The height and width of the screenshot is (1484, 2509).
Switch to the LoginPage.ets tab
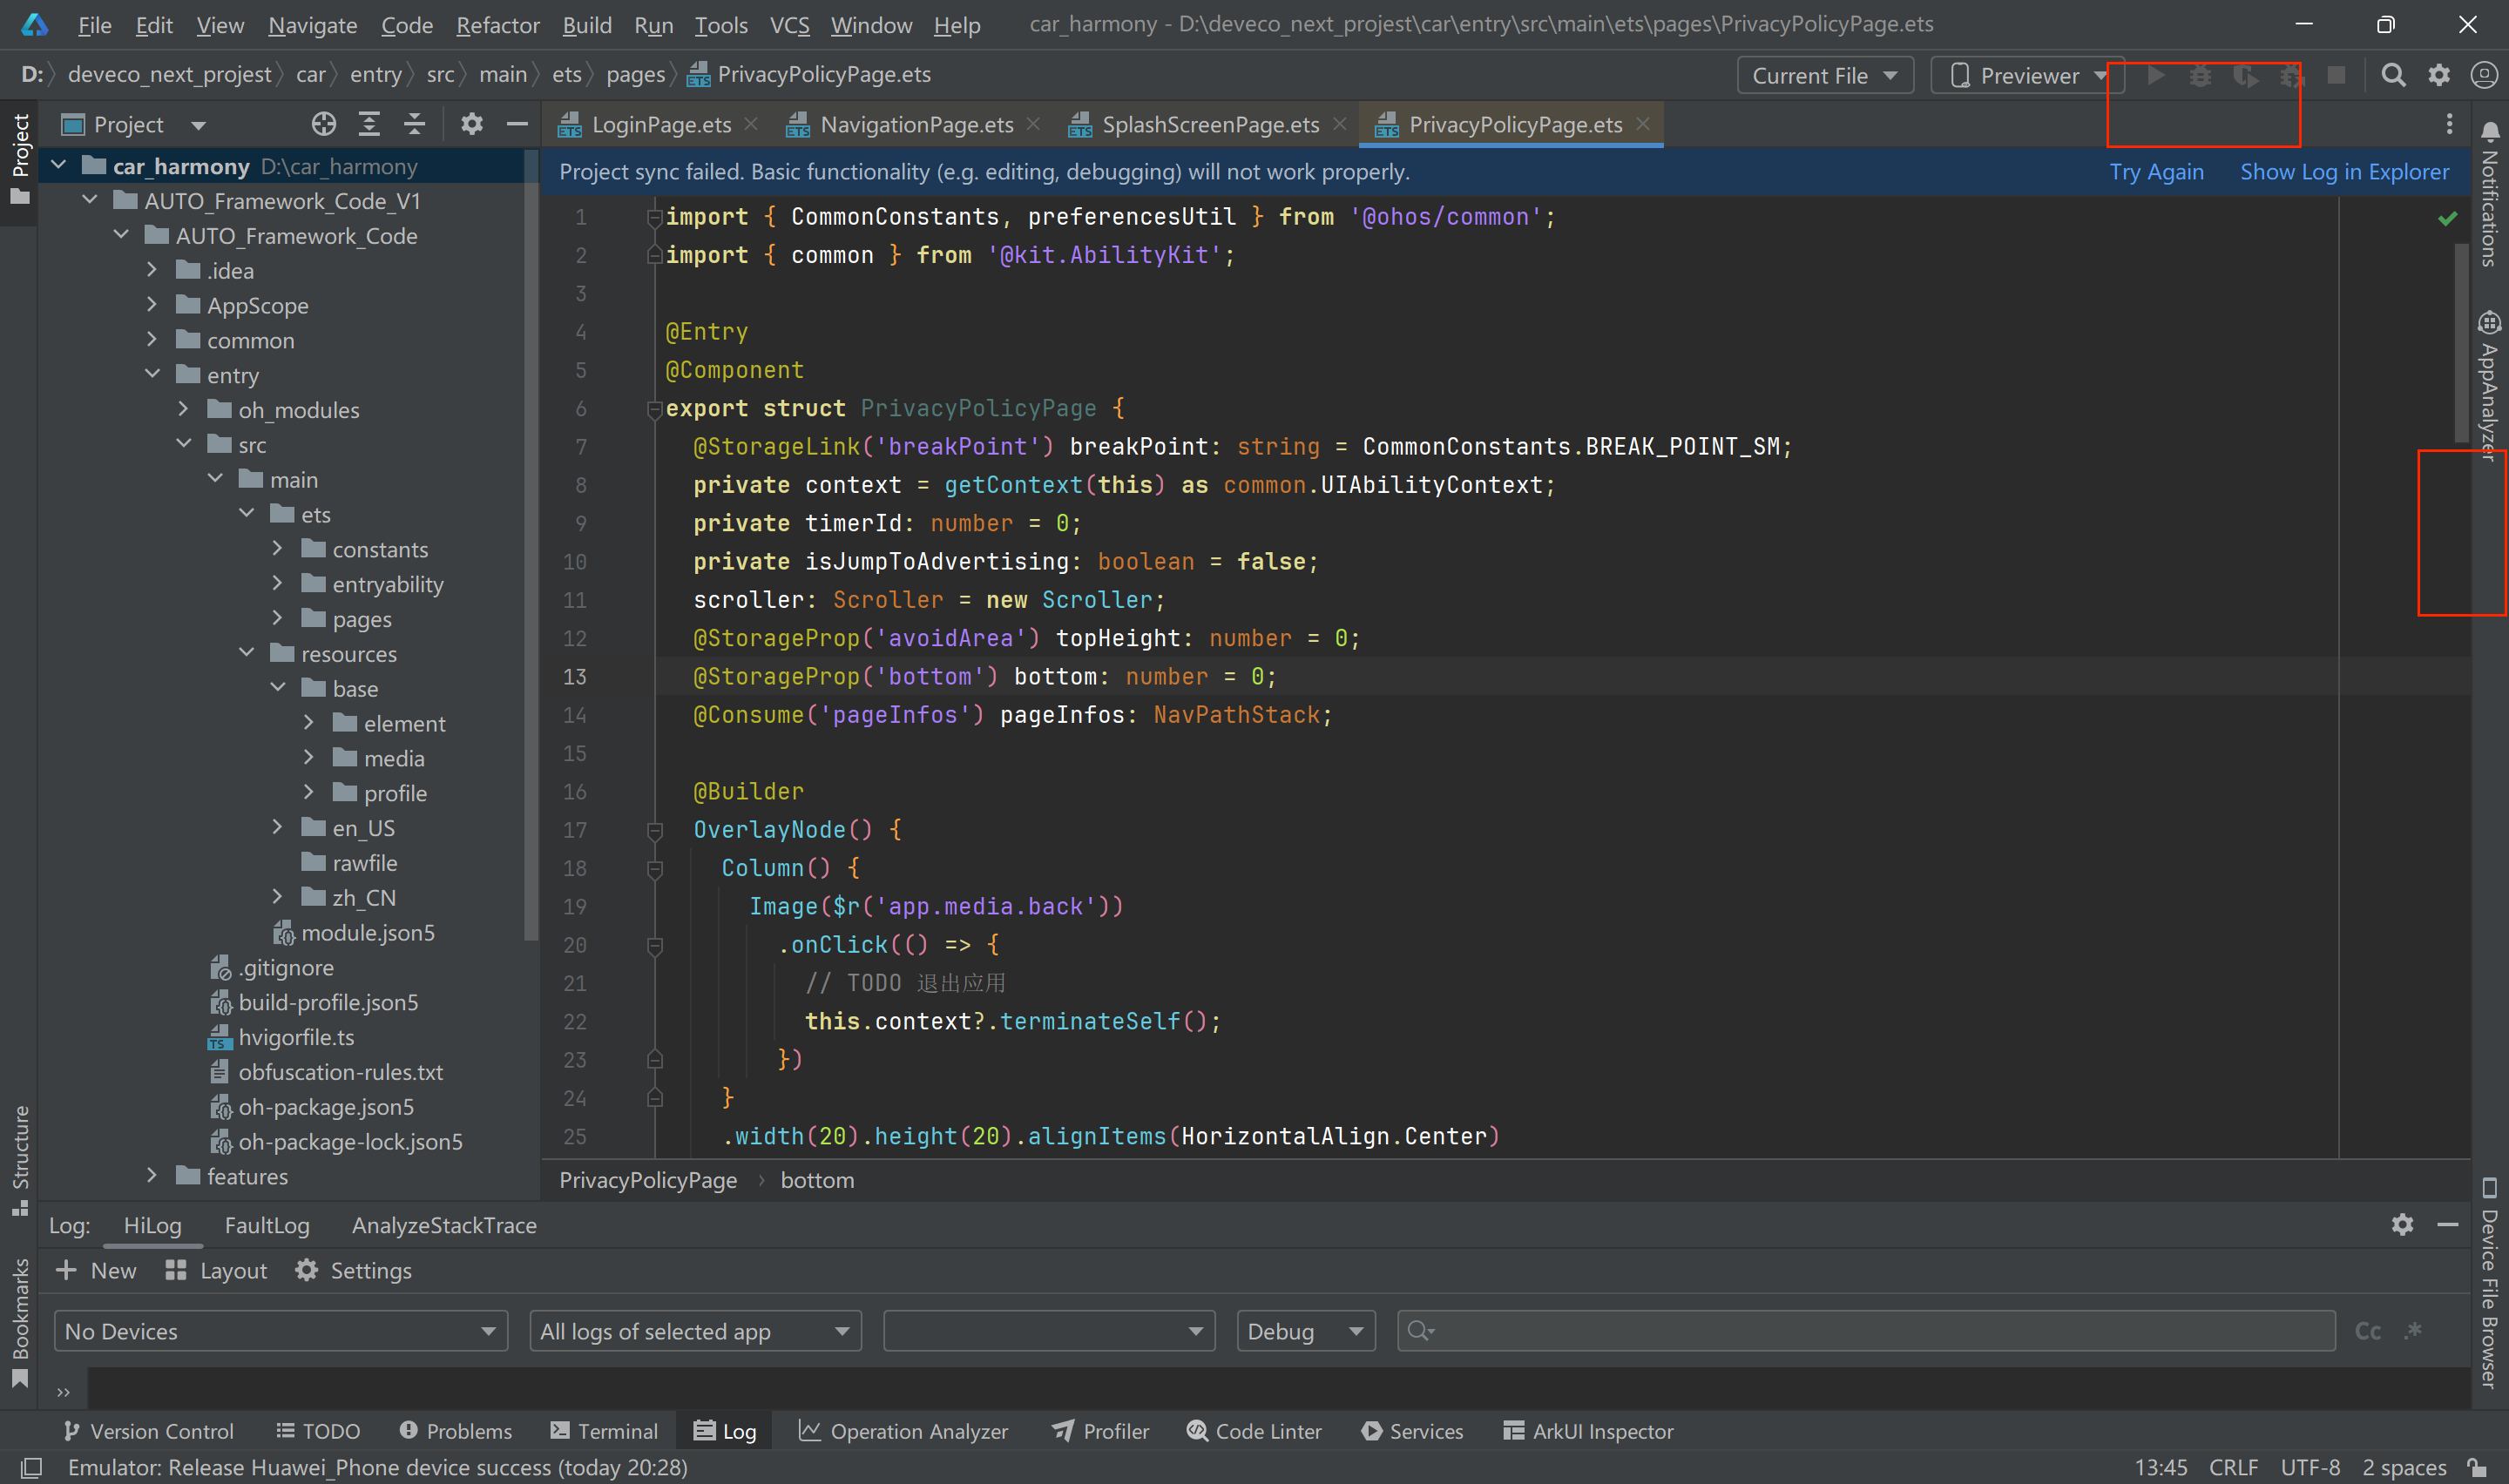(x=660, y=124)
